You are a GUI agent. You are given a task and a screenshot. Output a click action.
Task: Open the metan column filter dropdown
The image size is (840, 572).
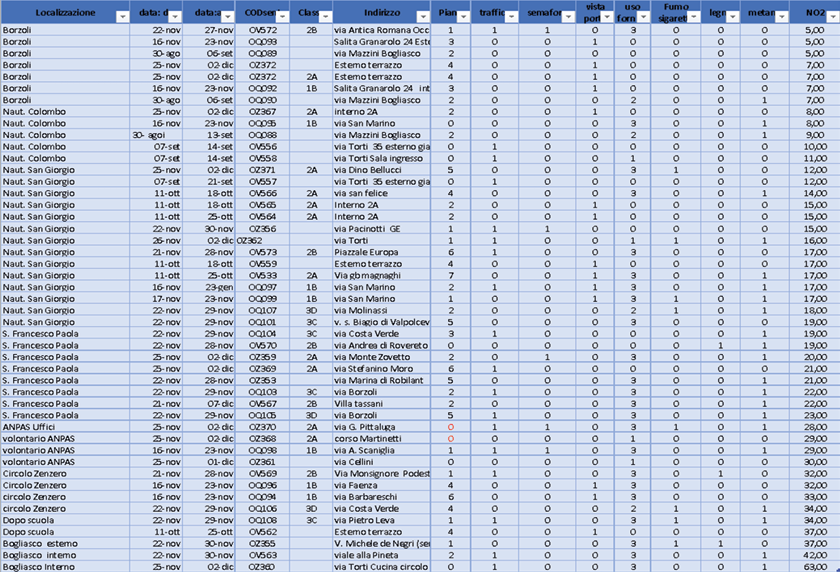point(782,17)
